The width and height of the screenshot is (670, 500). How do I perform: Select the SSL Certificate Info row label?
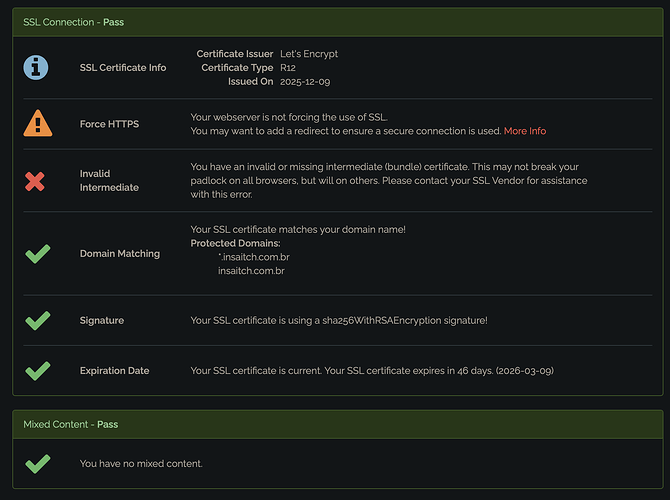click(123, 68)
